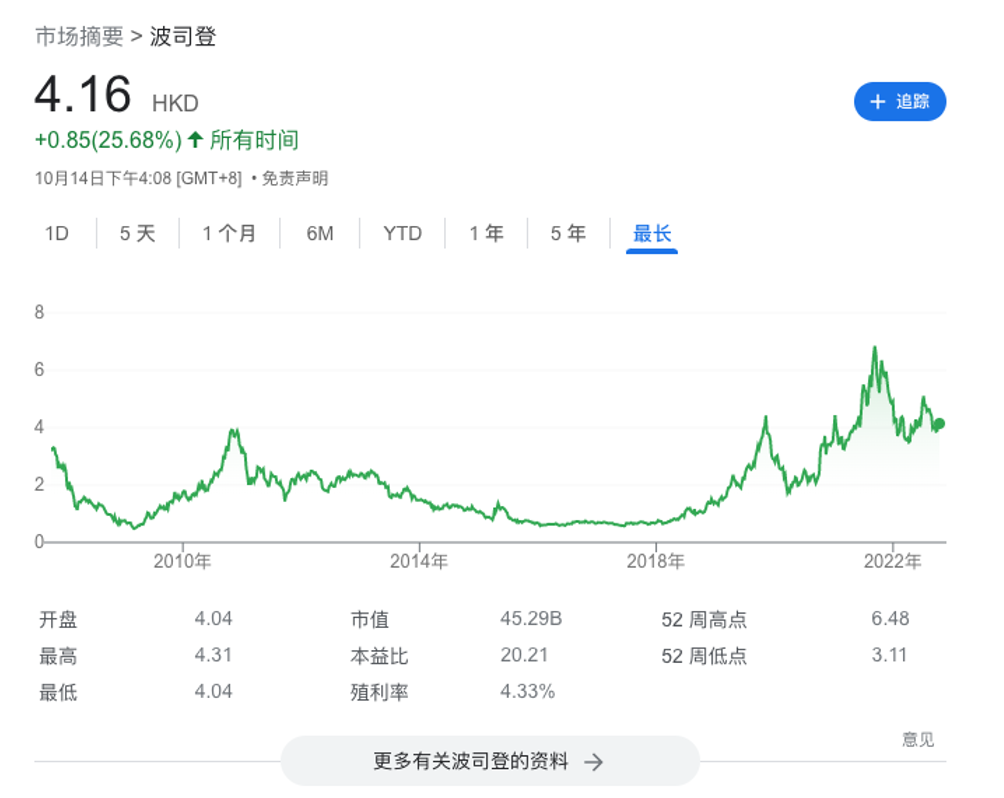Click the 2014年 axis label
Image resolution: width=1004 pixels, height=798 pixels.
419,562
